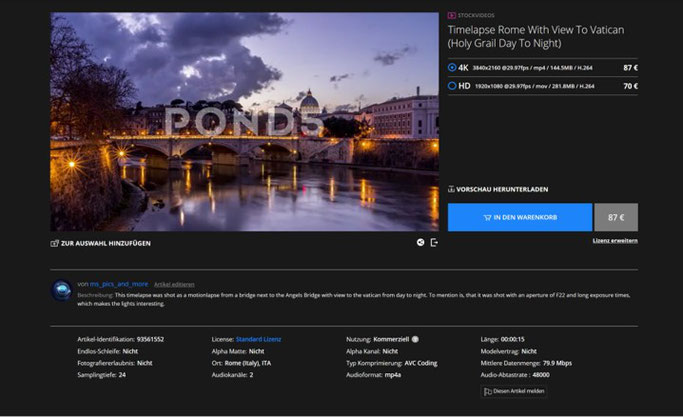Open the Artikel editieren link

coord(174,284)
